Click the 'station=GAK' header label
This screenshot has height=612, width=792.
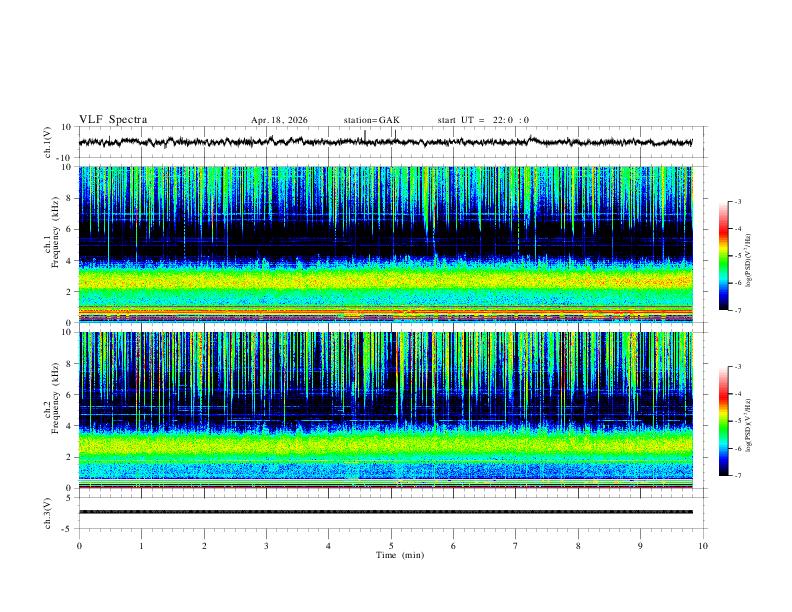coord(371,120)
